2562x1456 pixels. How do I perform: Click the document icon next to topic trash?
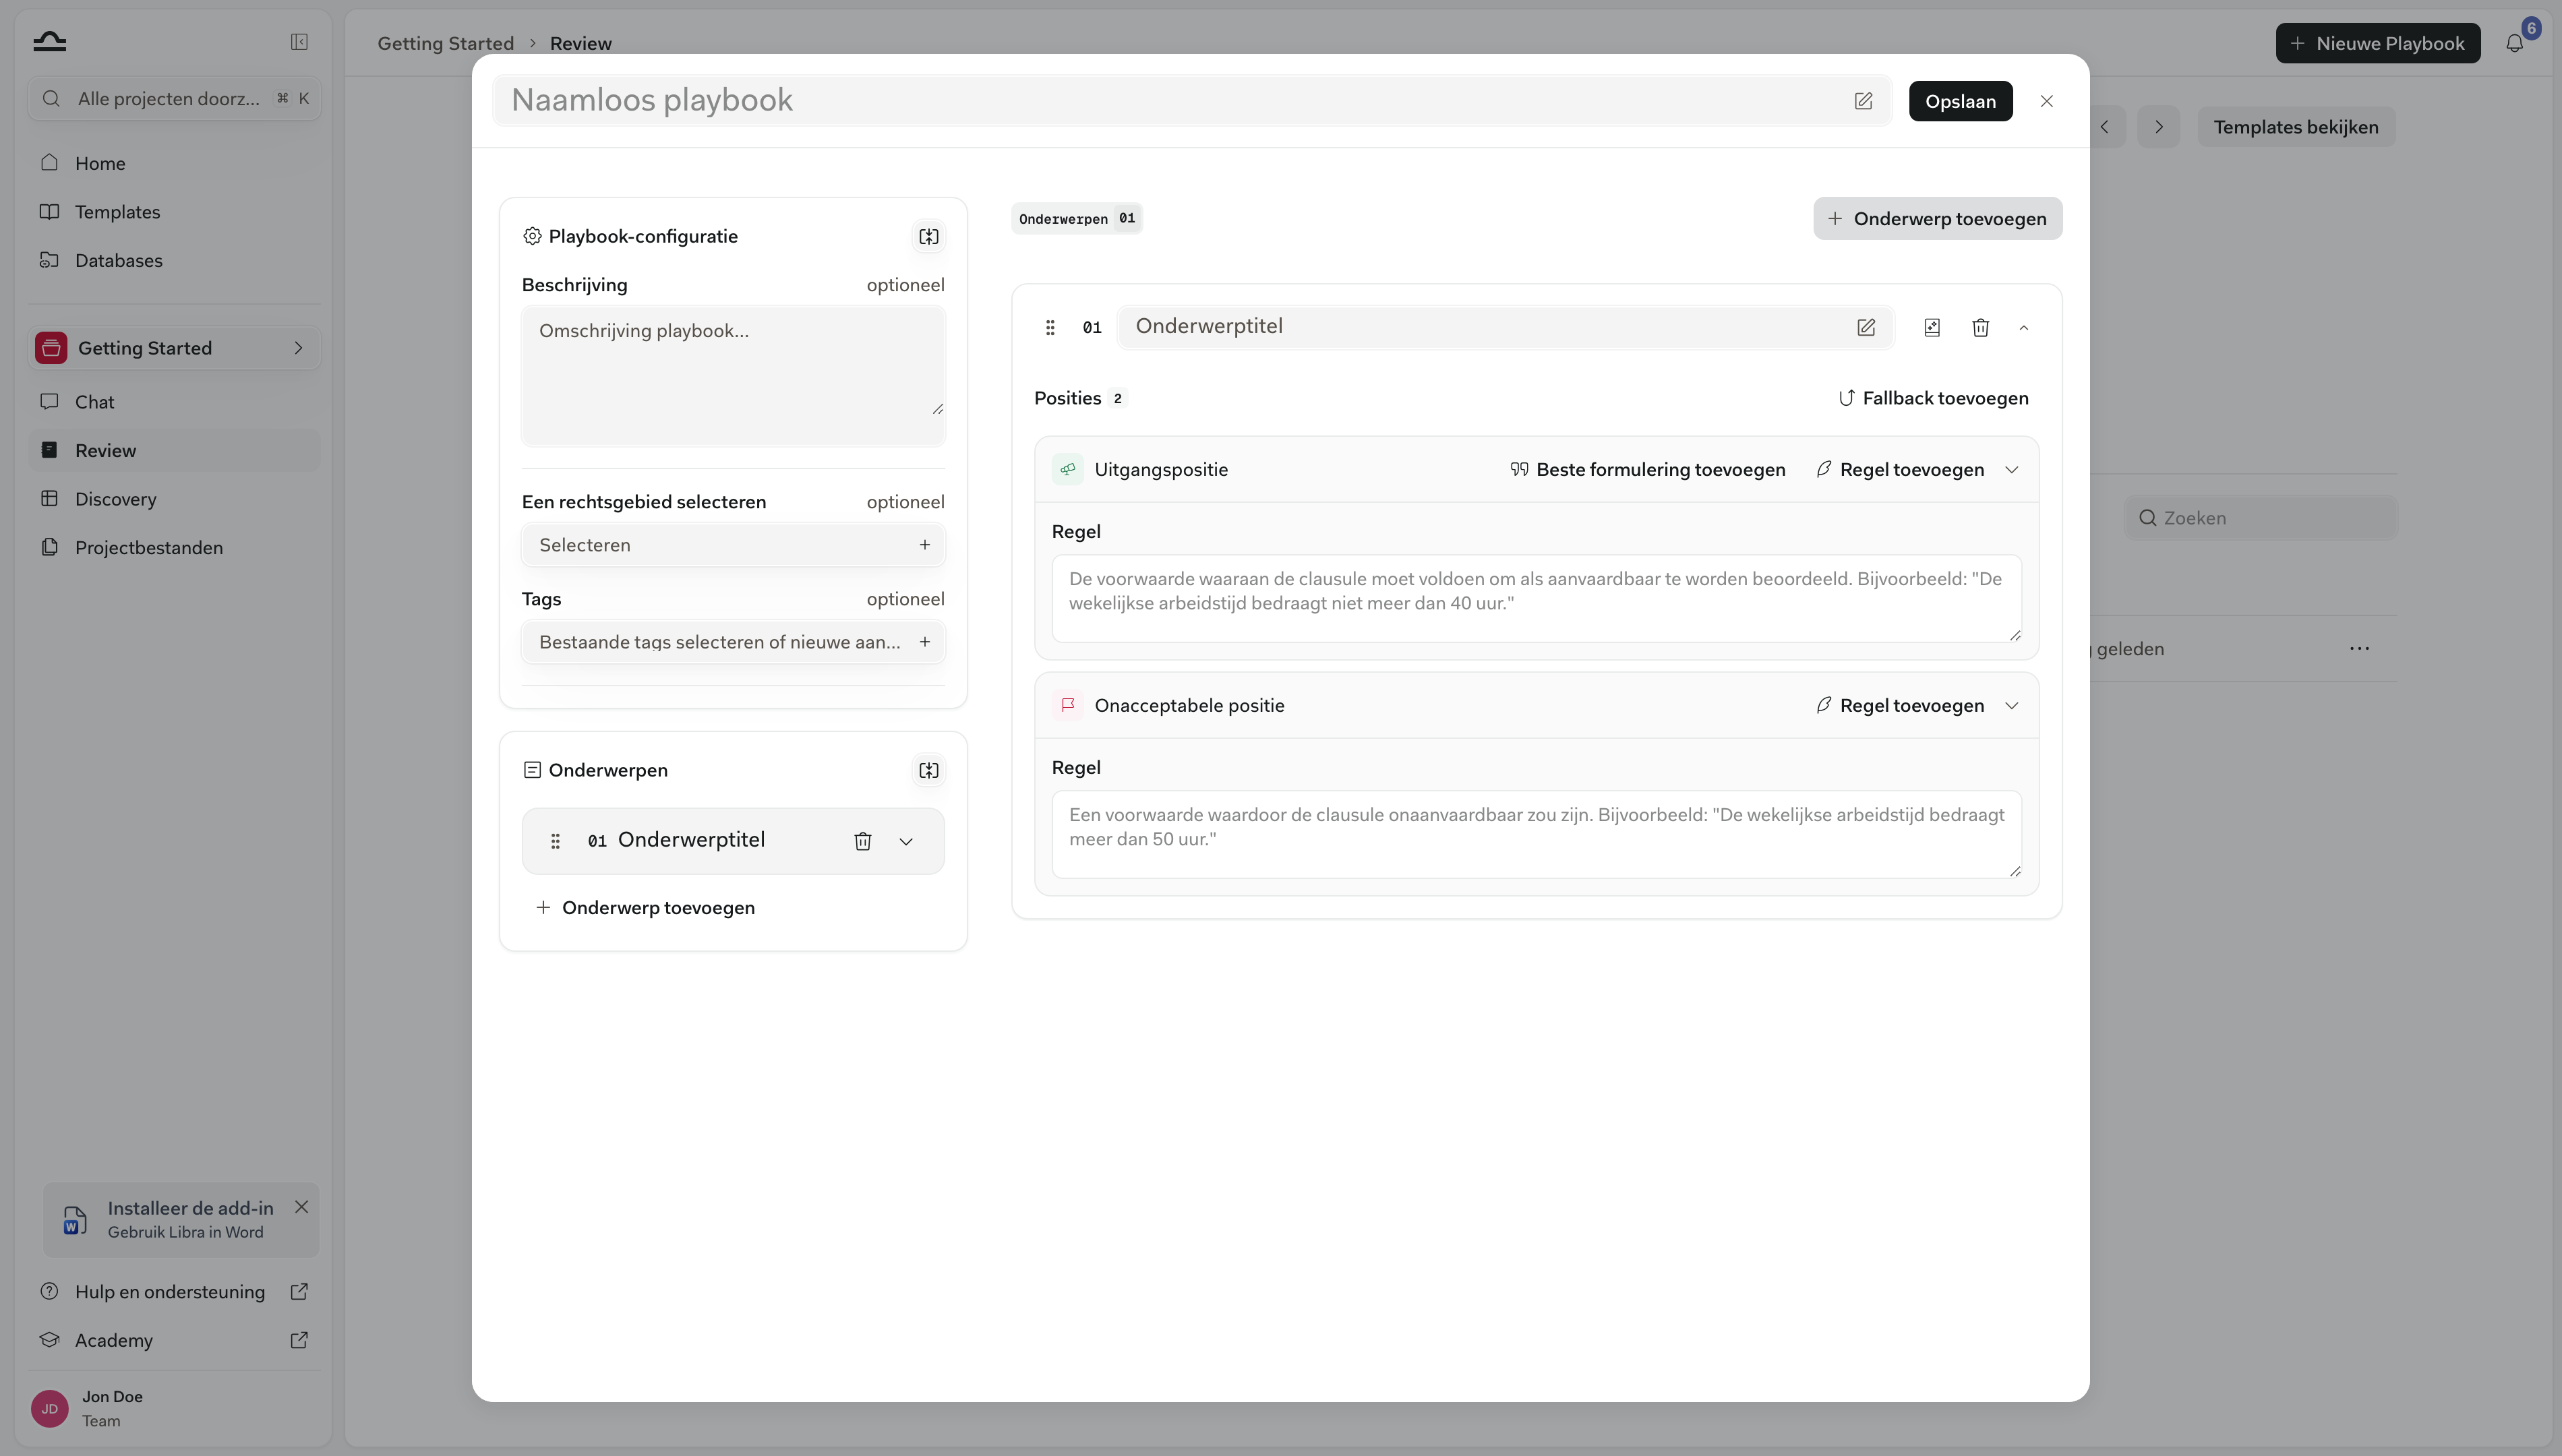click(x=1932, y=327)
